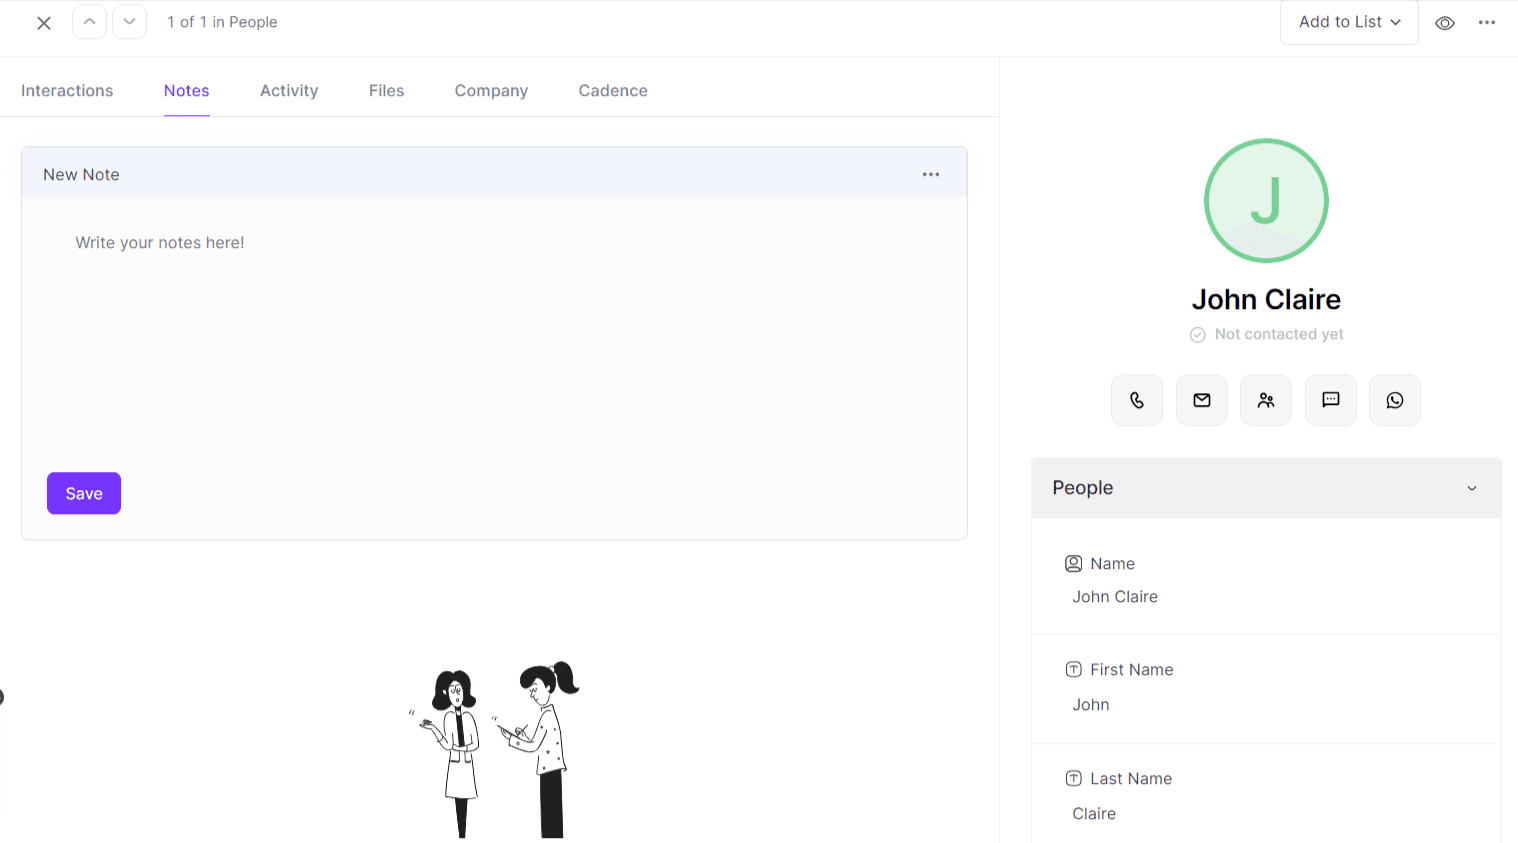
Task: Click the text message chat bubble icon
Action: coord(1330,399)
